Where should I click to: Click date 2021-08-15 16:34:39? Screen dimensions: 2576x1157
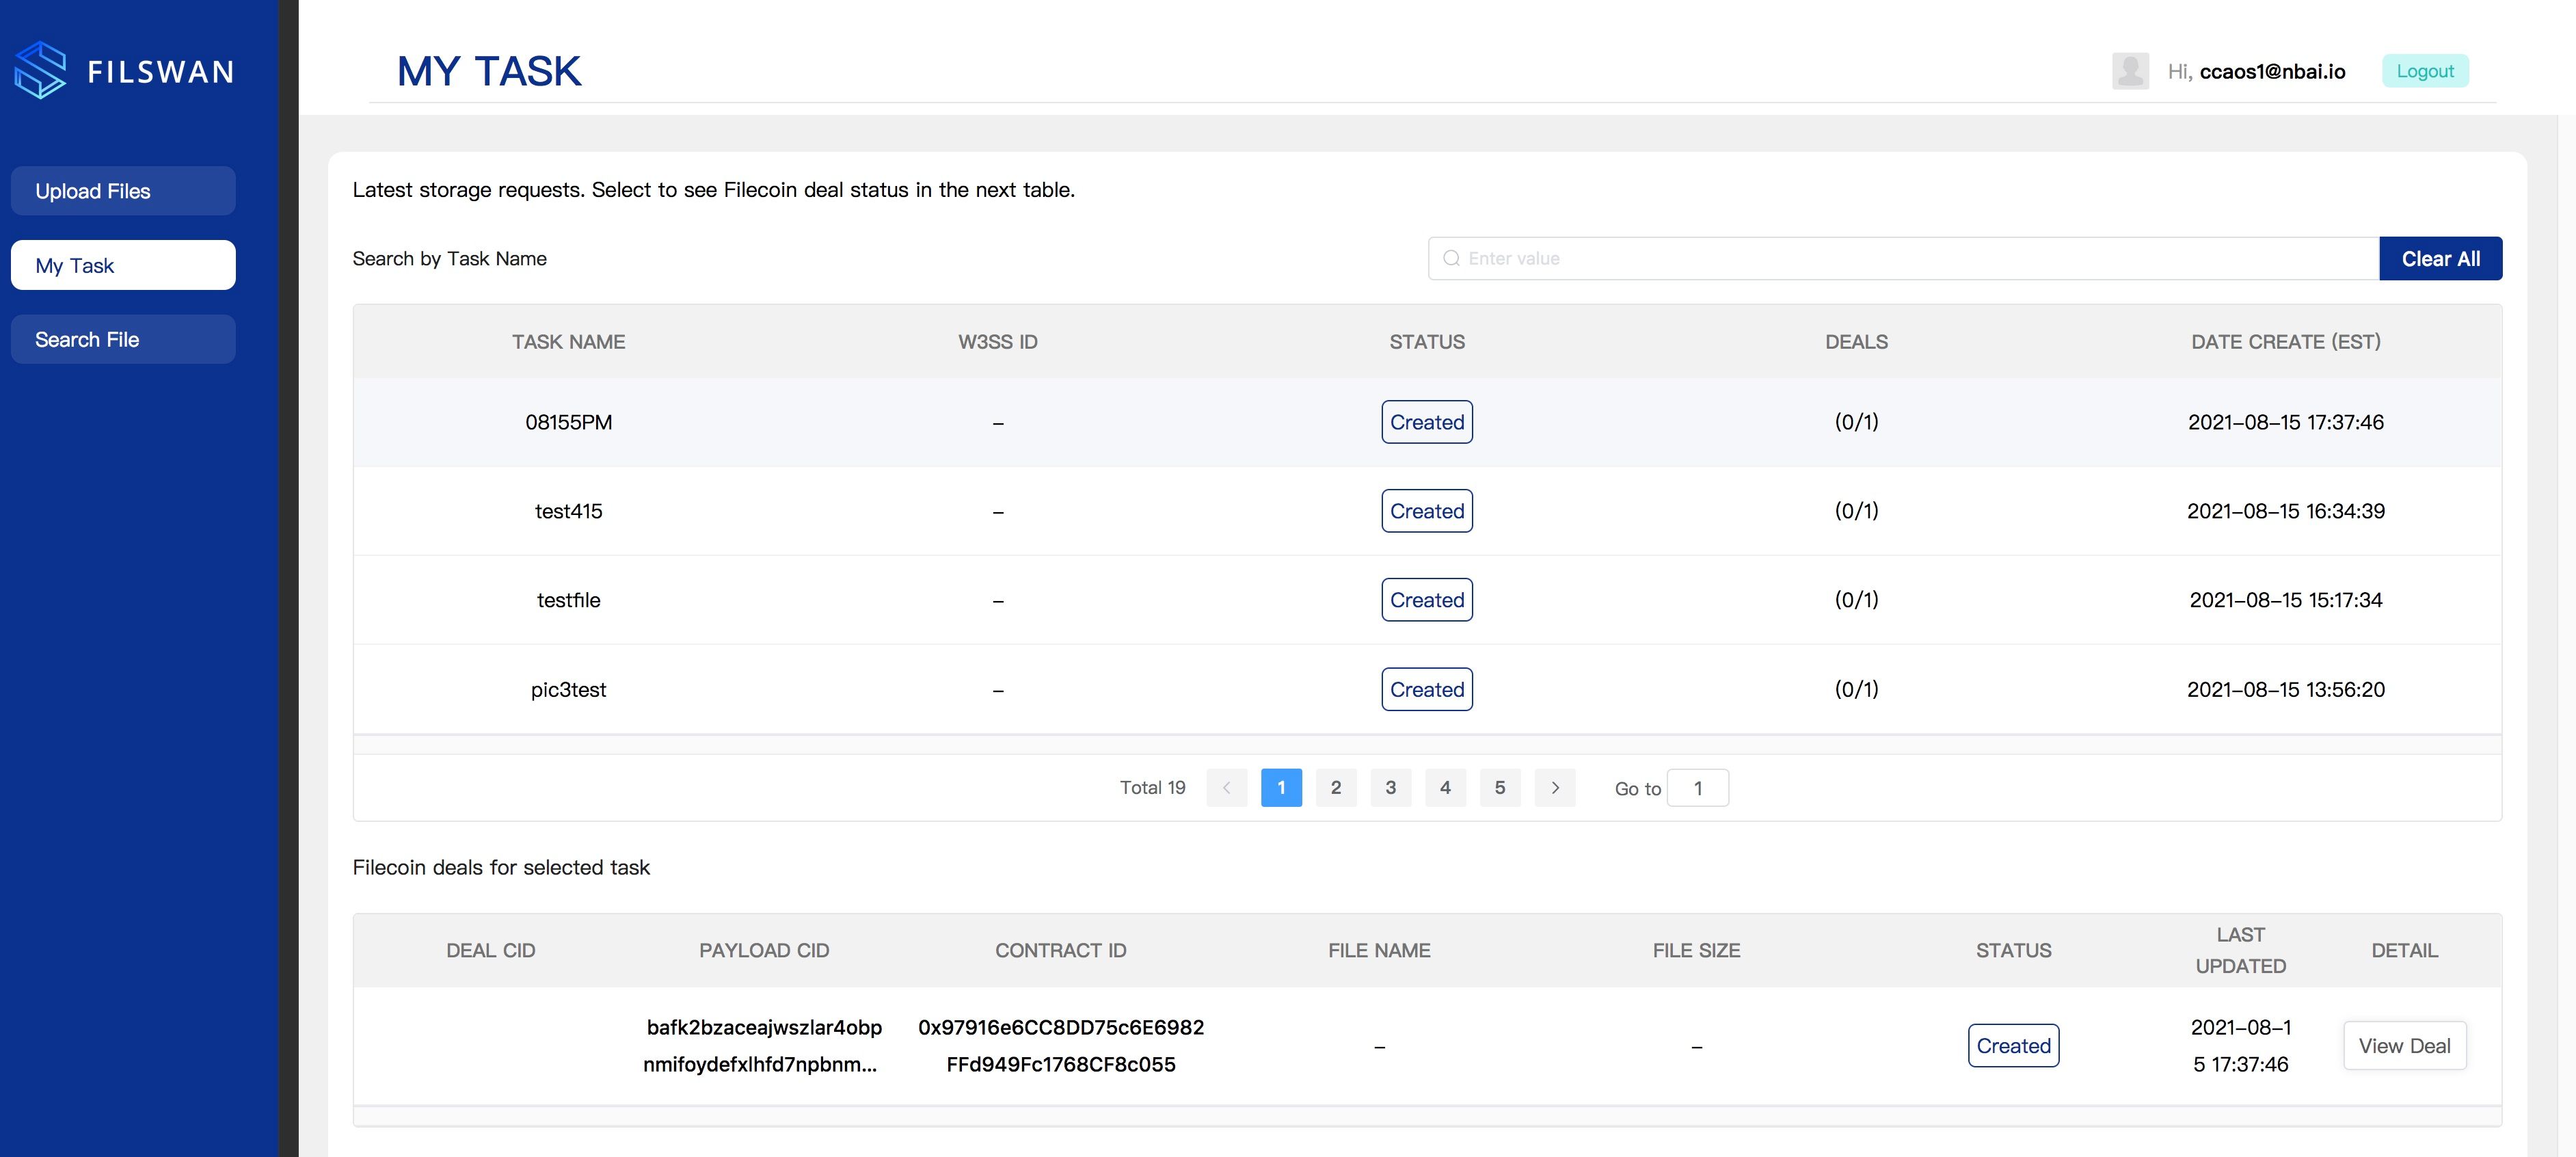pyautogui.click(x=2286, y=511)
